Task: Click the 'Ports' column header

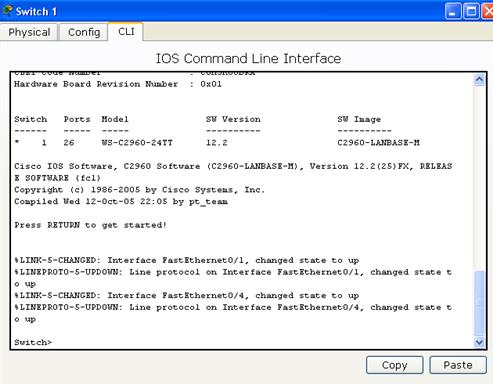Action: pos(77,119)
